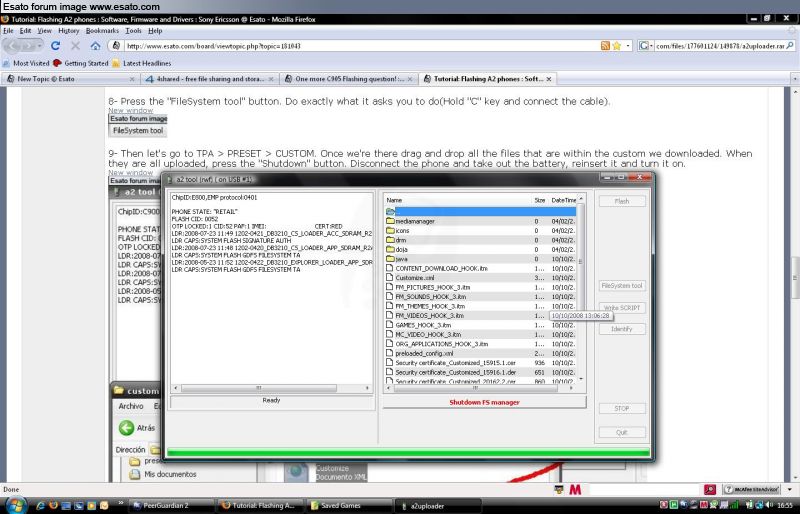Click the green progress bar in a2 tool
The height and width of the screenshot is (514, 800).
[408, 452]
